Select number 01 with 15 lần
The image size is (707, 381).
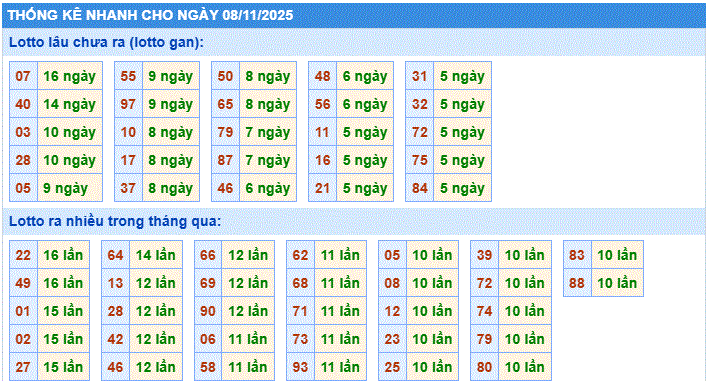pyautogui.click(x=23, y=311)
